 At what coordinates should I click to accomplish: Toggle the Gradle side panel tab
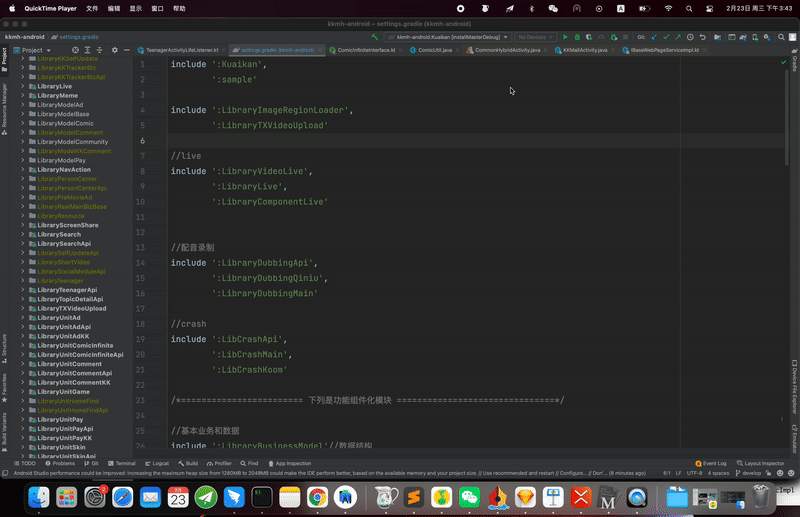tap(794, 61)
